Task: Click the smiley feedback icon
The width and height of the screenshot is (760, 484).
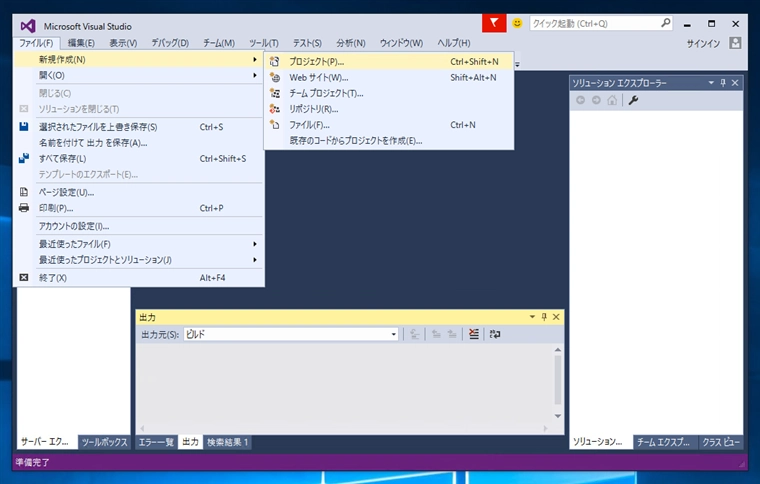Action: pos(518,23)
